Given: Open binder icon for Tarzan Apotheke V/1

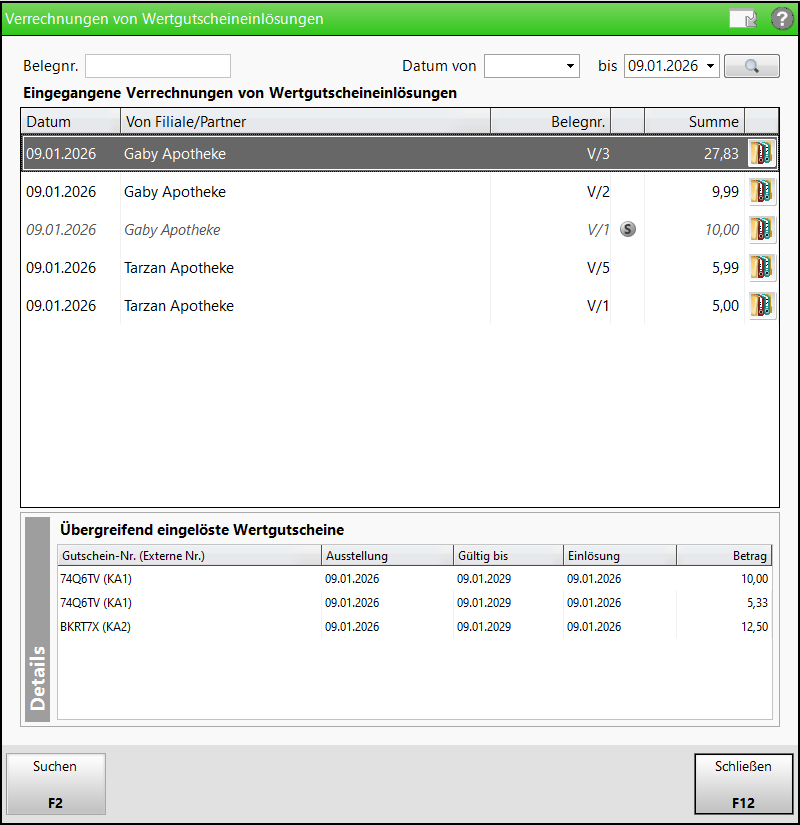Looking at the screenshot, I should (762, 306).
